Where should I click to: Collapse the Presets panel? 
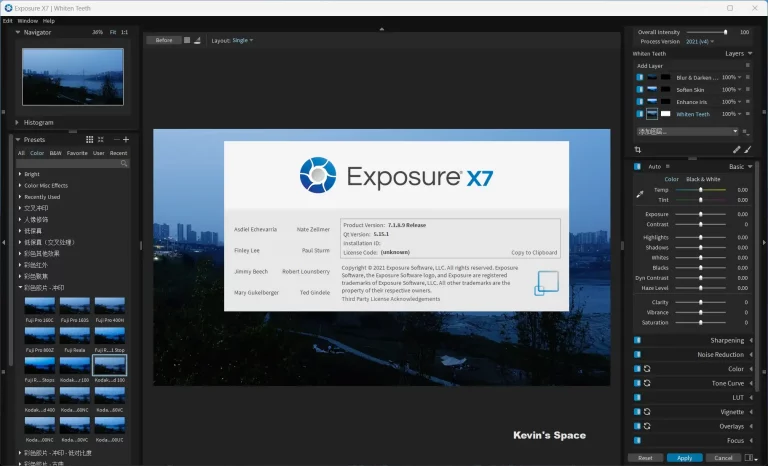pos(18,140)
